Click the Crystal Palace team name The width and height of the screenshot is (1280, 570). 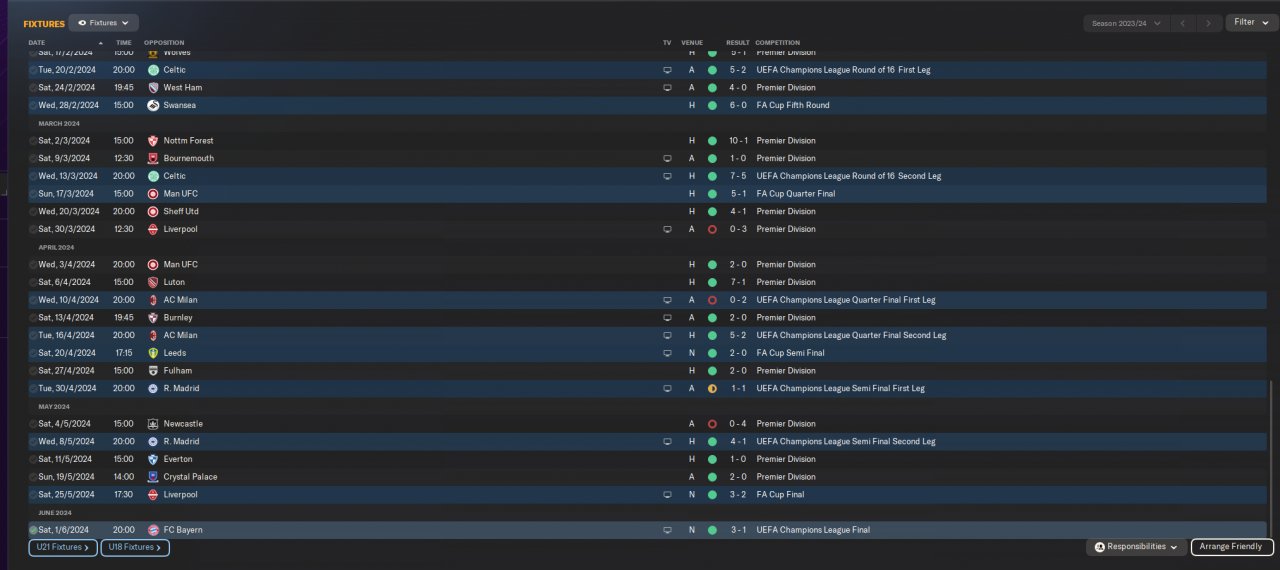(190, 477)
